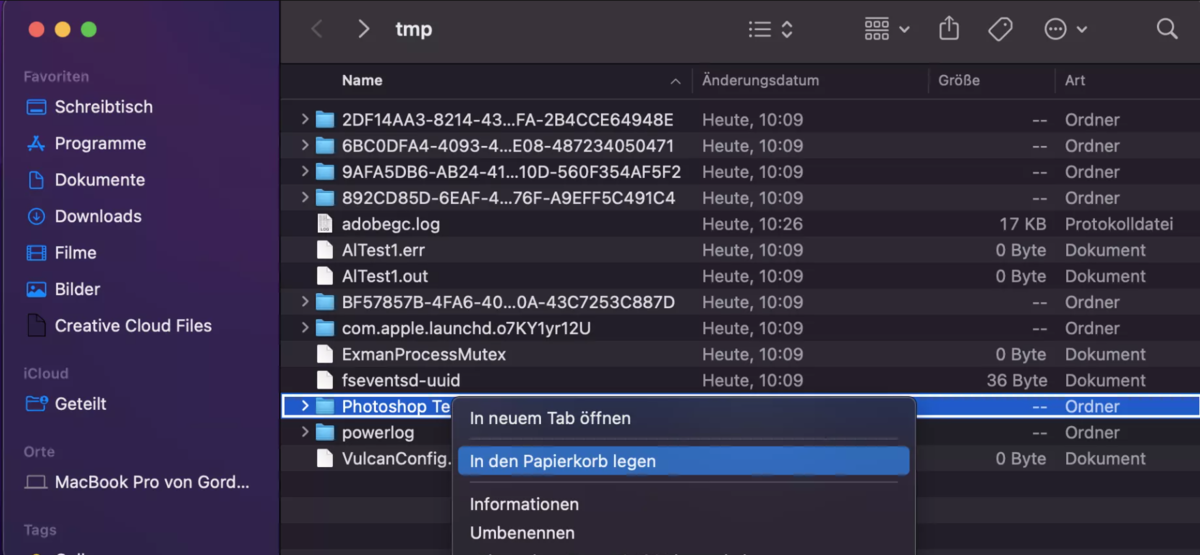The height and width of the screenshot is (555, 1200).
Task: Expand the BF57857B-4FA6 folder
Action: point(305,302)
